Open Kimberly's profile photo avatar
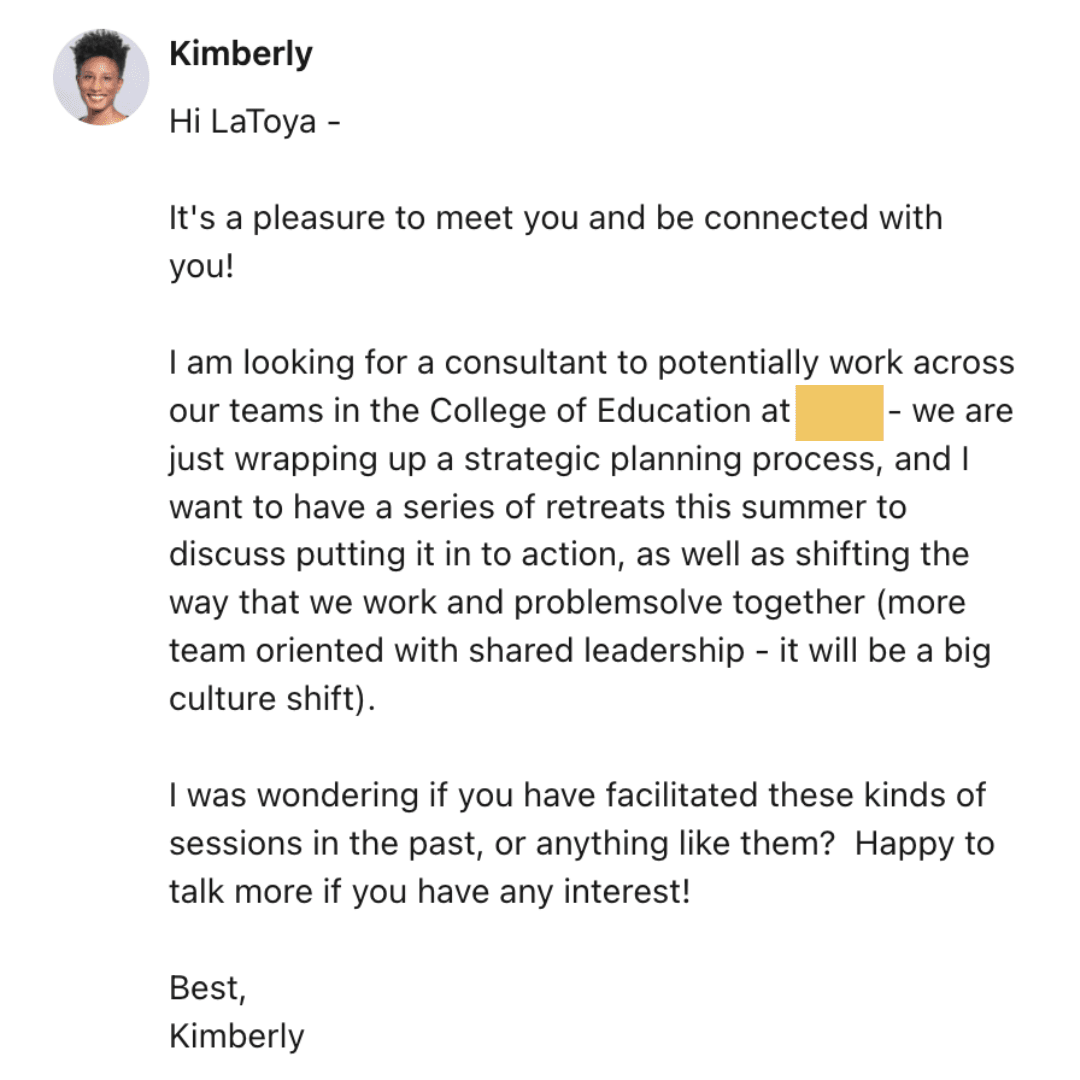This screenshot has height=1080, width=1080. (101, 77)
